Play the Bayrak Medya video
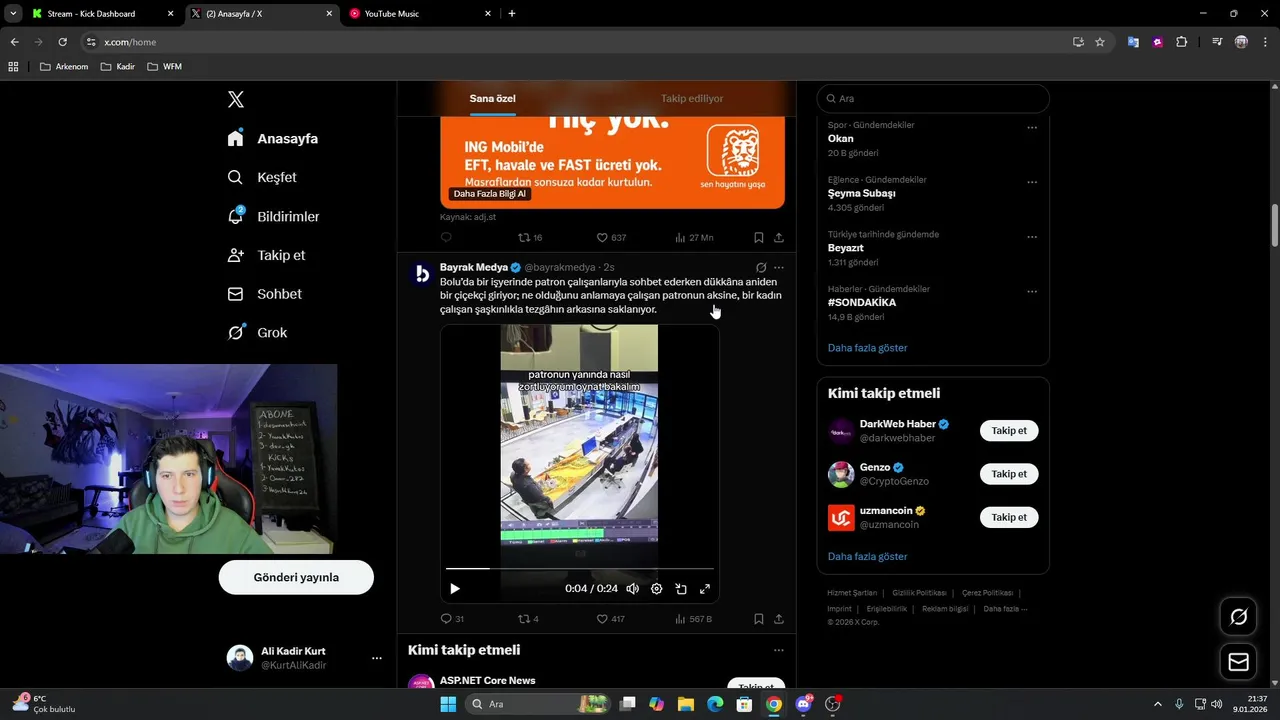 coord(455,589)
